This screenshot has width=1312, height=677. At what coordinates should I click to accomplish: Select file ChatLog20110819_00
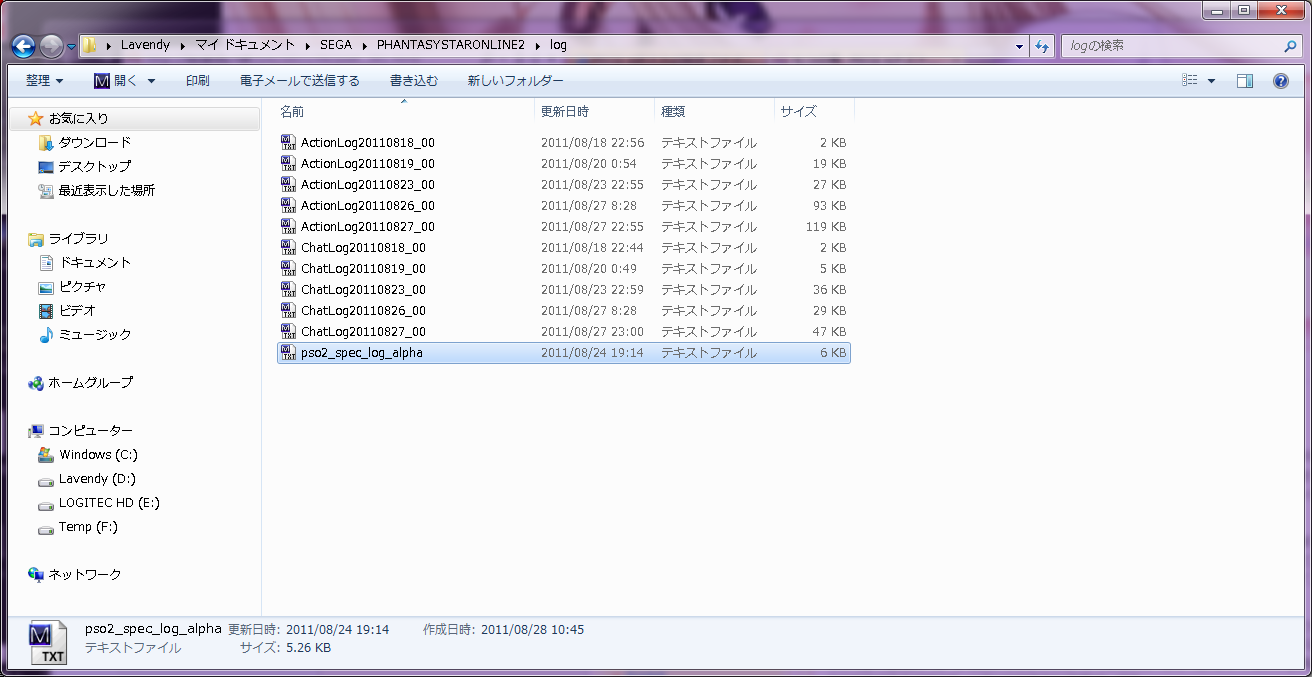(x=564, y=268)
